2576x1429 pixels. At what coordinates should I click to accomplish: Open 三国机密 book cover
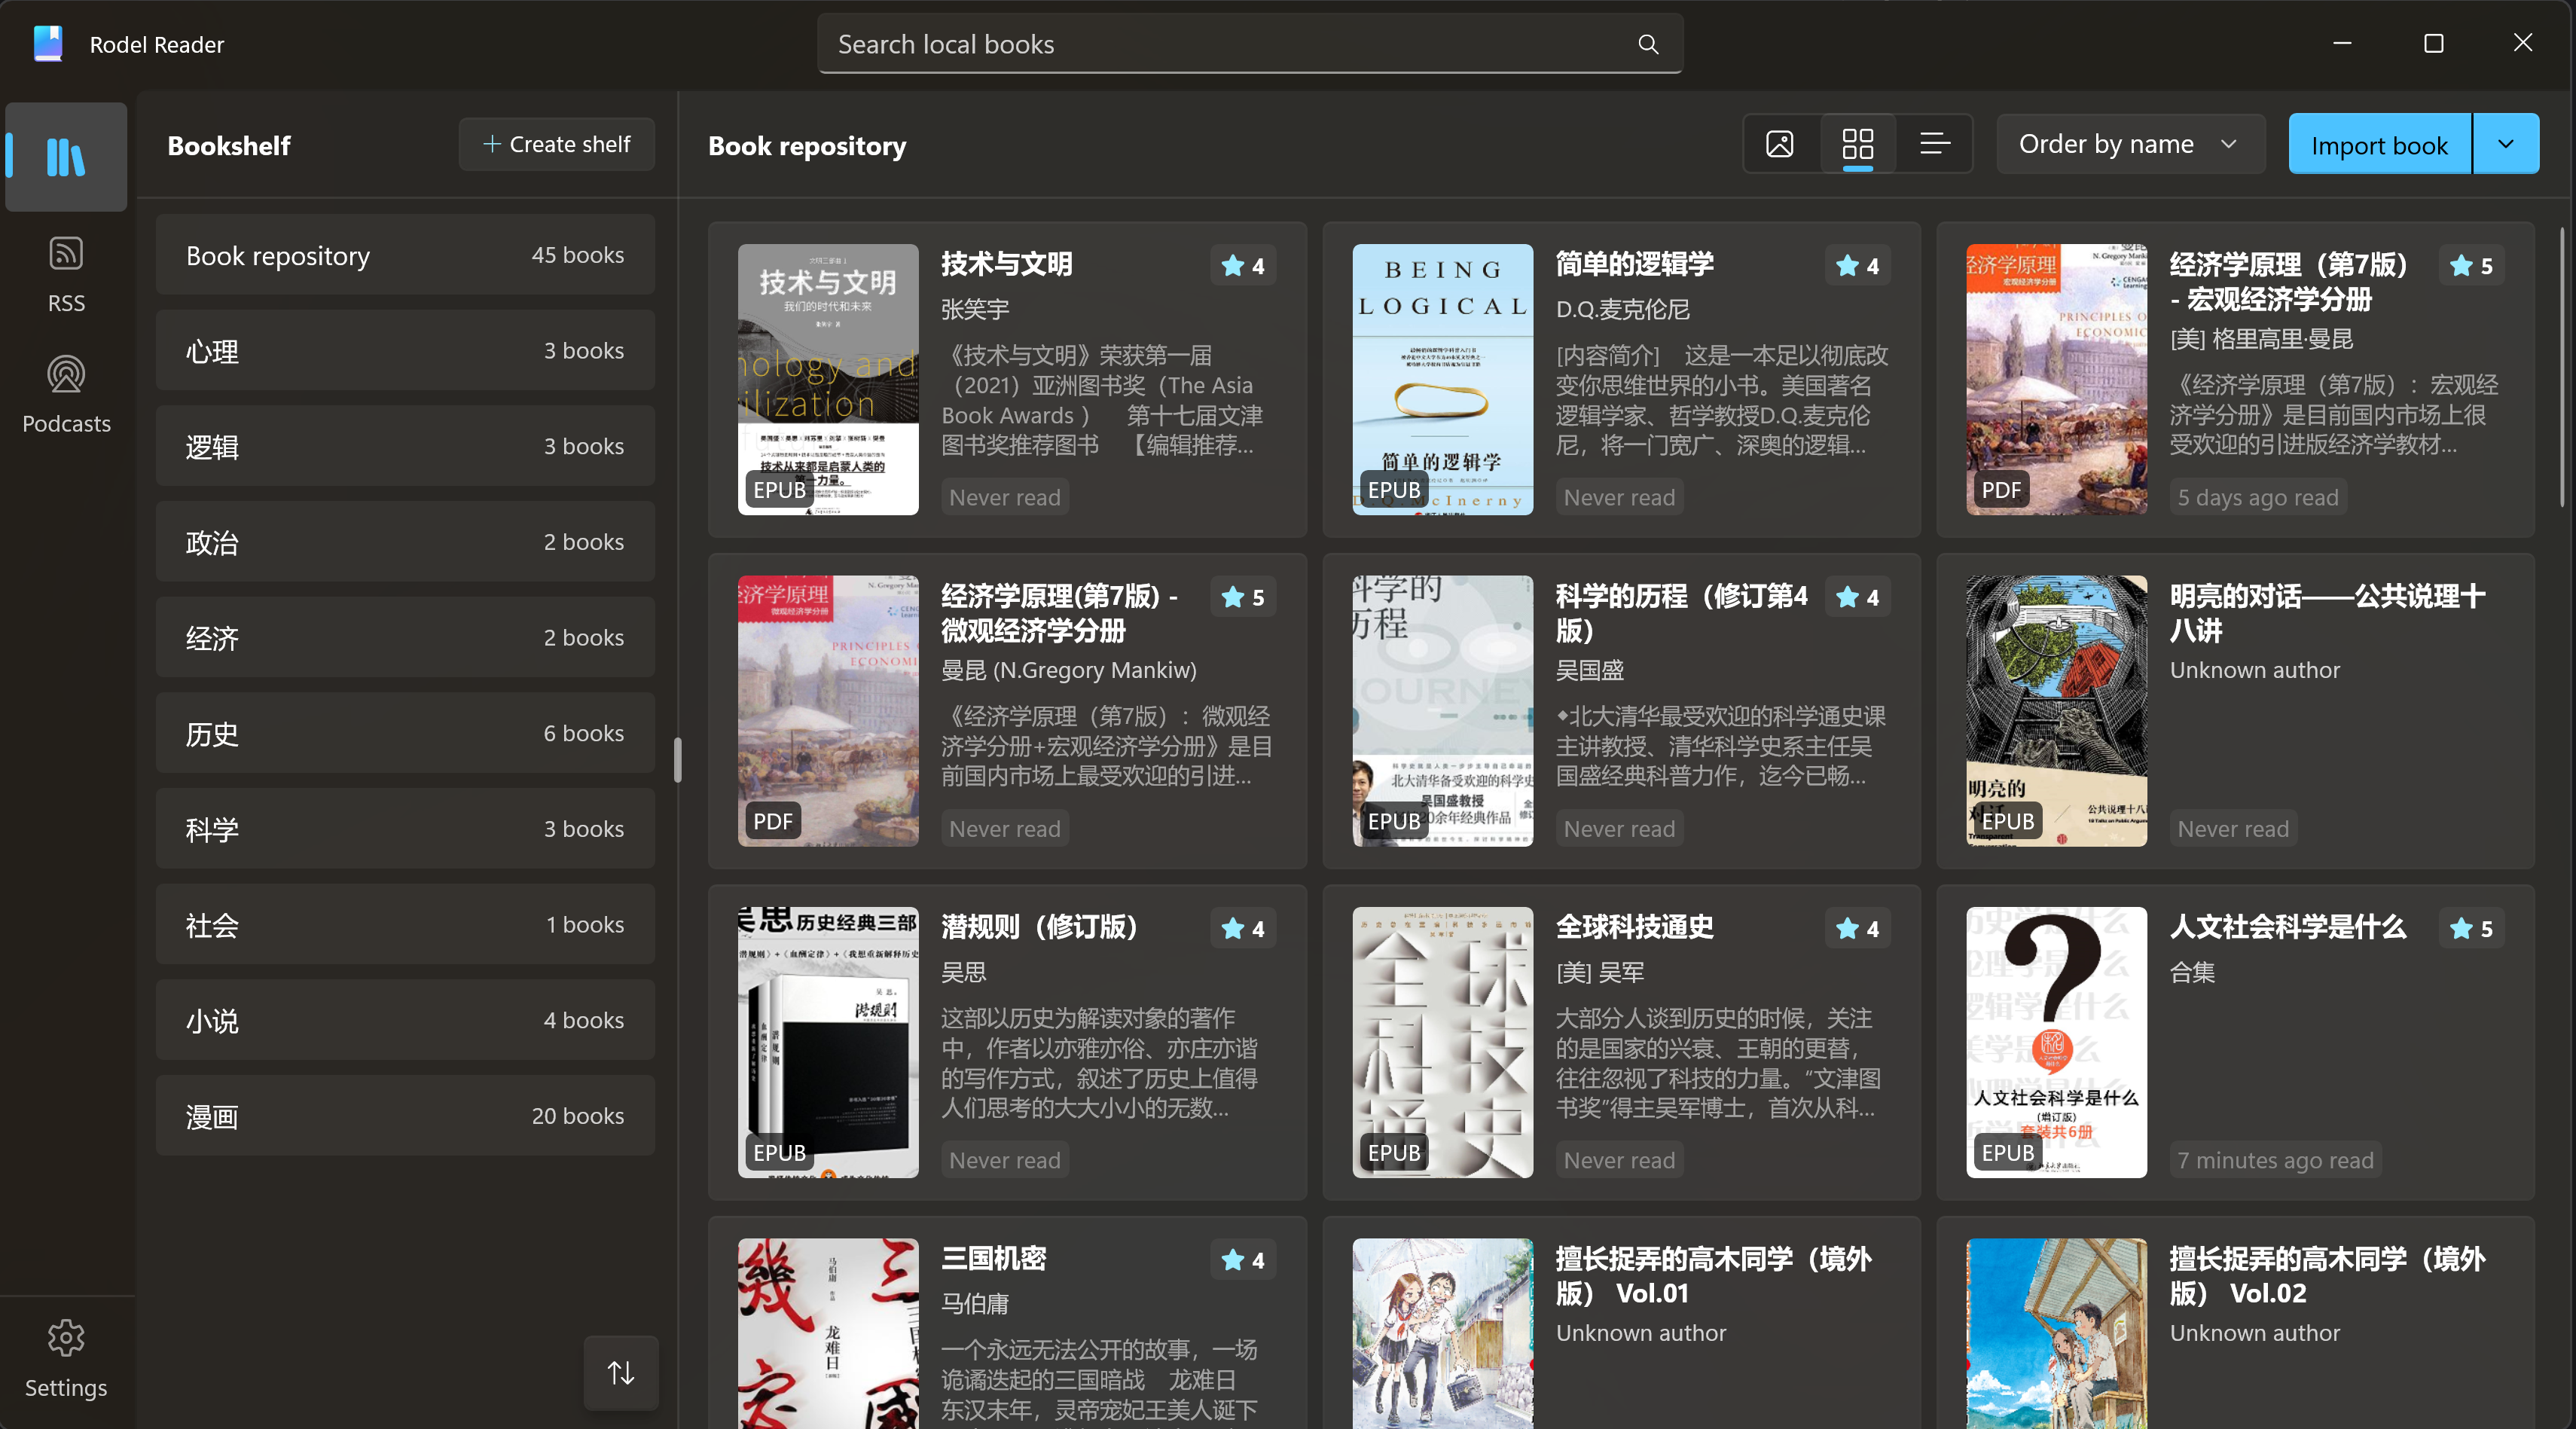[828, 1334]
